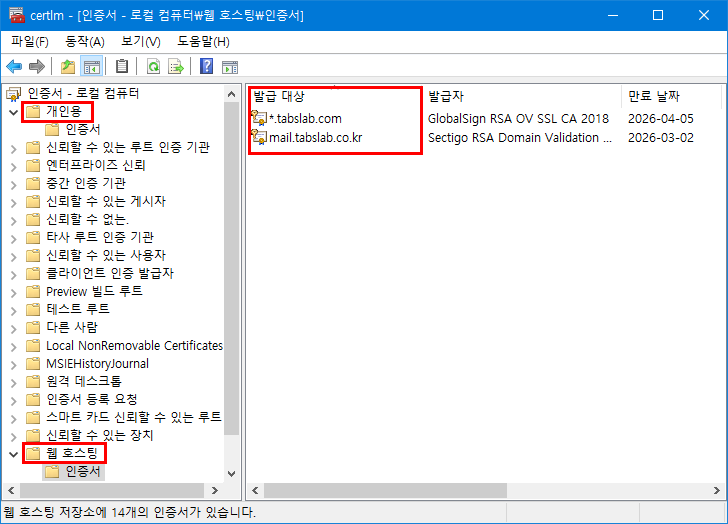Click GlobalSign RSA OV SSL CA 2018 cell
This screenshot has height=524, width=728.
coord(518,118)
